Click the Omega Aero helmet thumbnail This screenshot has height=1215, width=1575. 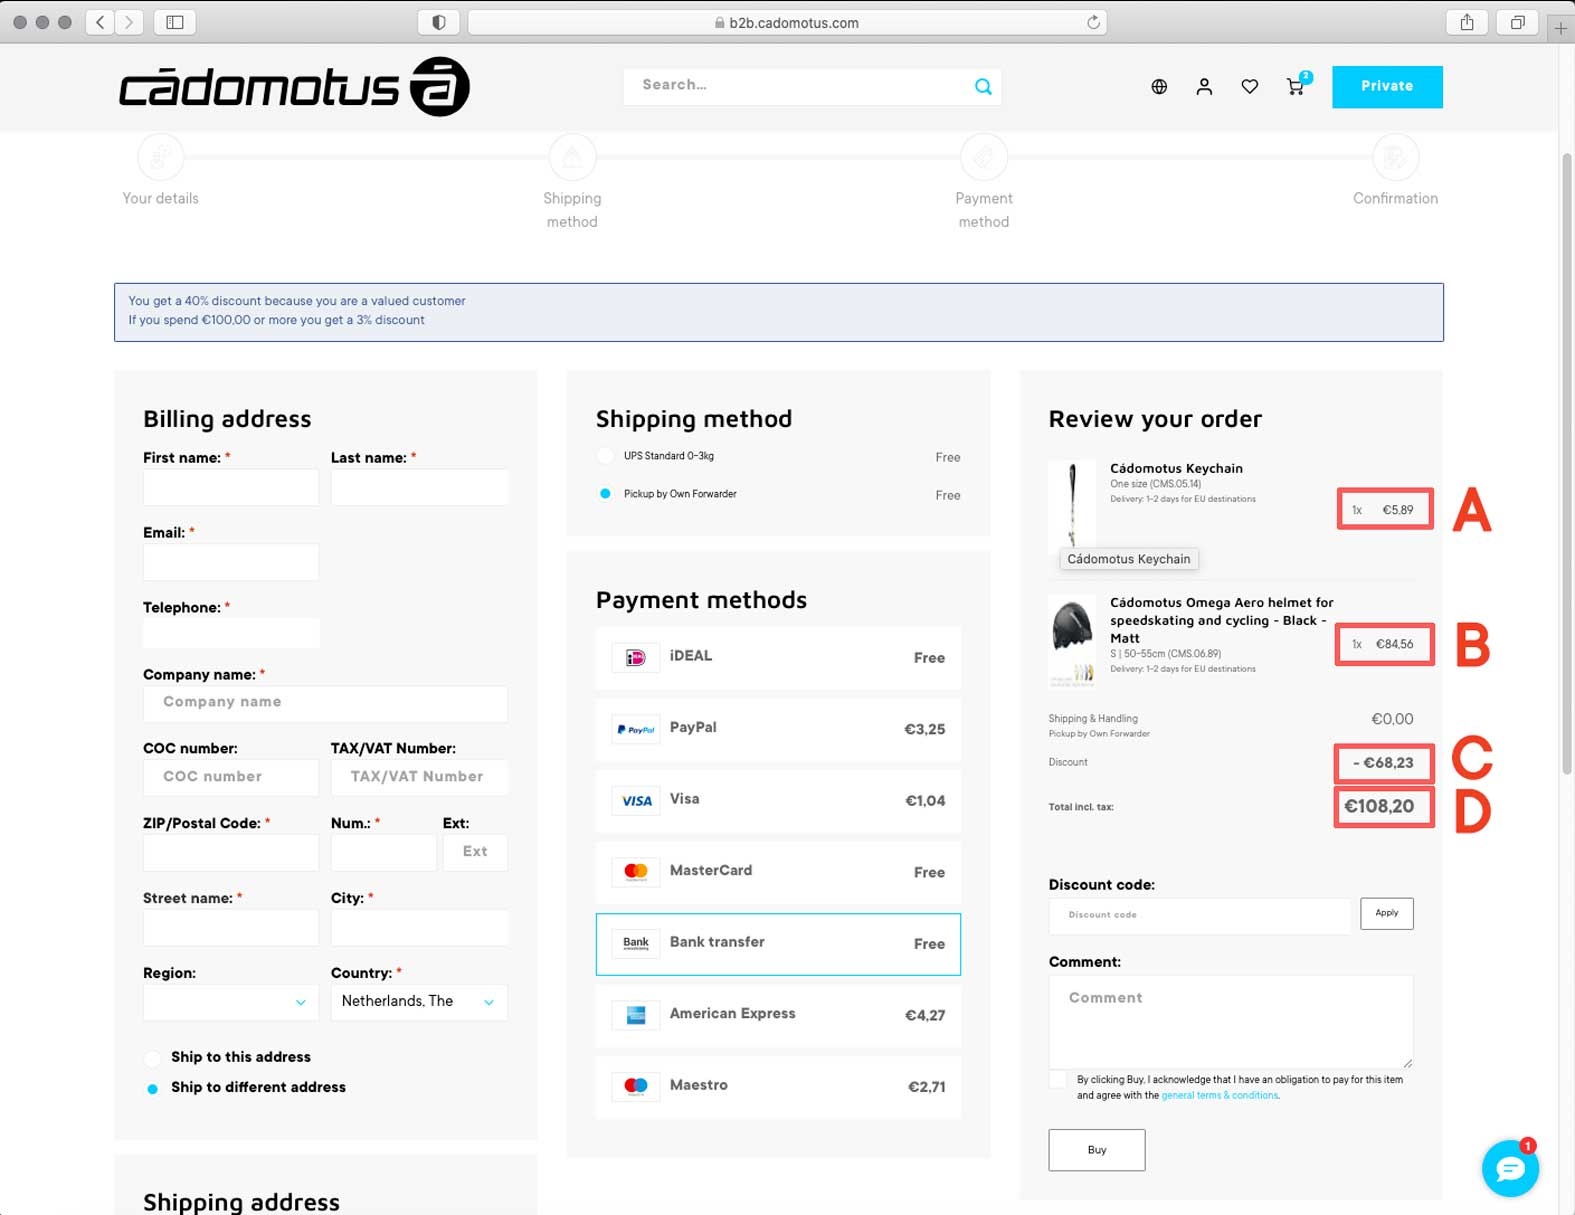pyautogui.click(x=1072, y=642)
